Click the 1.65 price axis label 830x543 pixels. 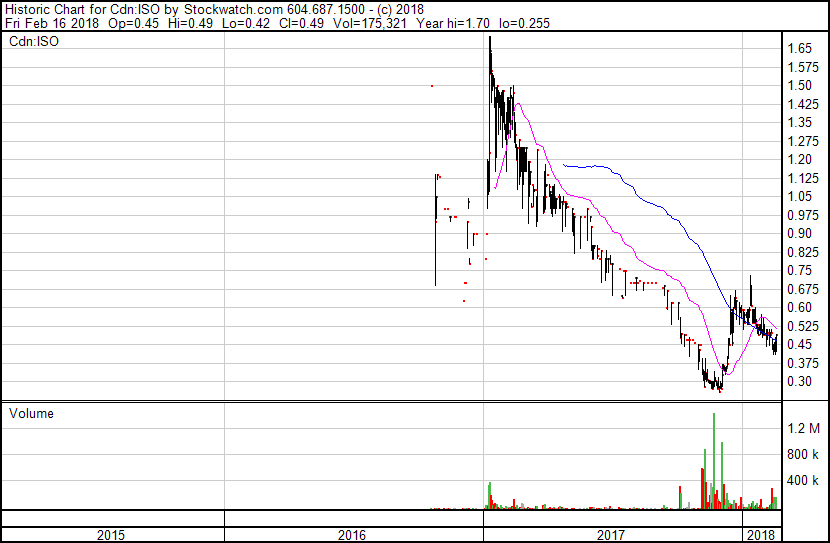(x=799, y=48)
